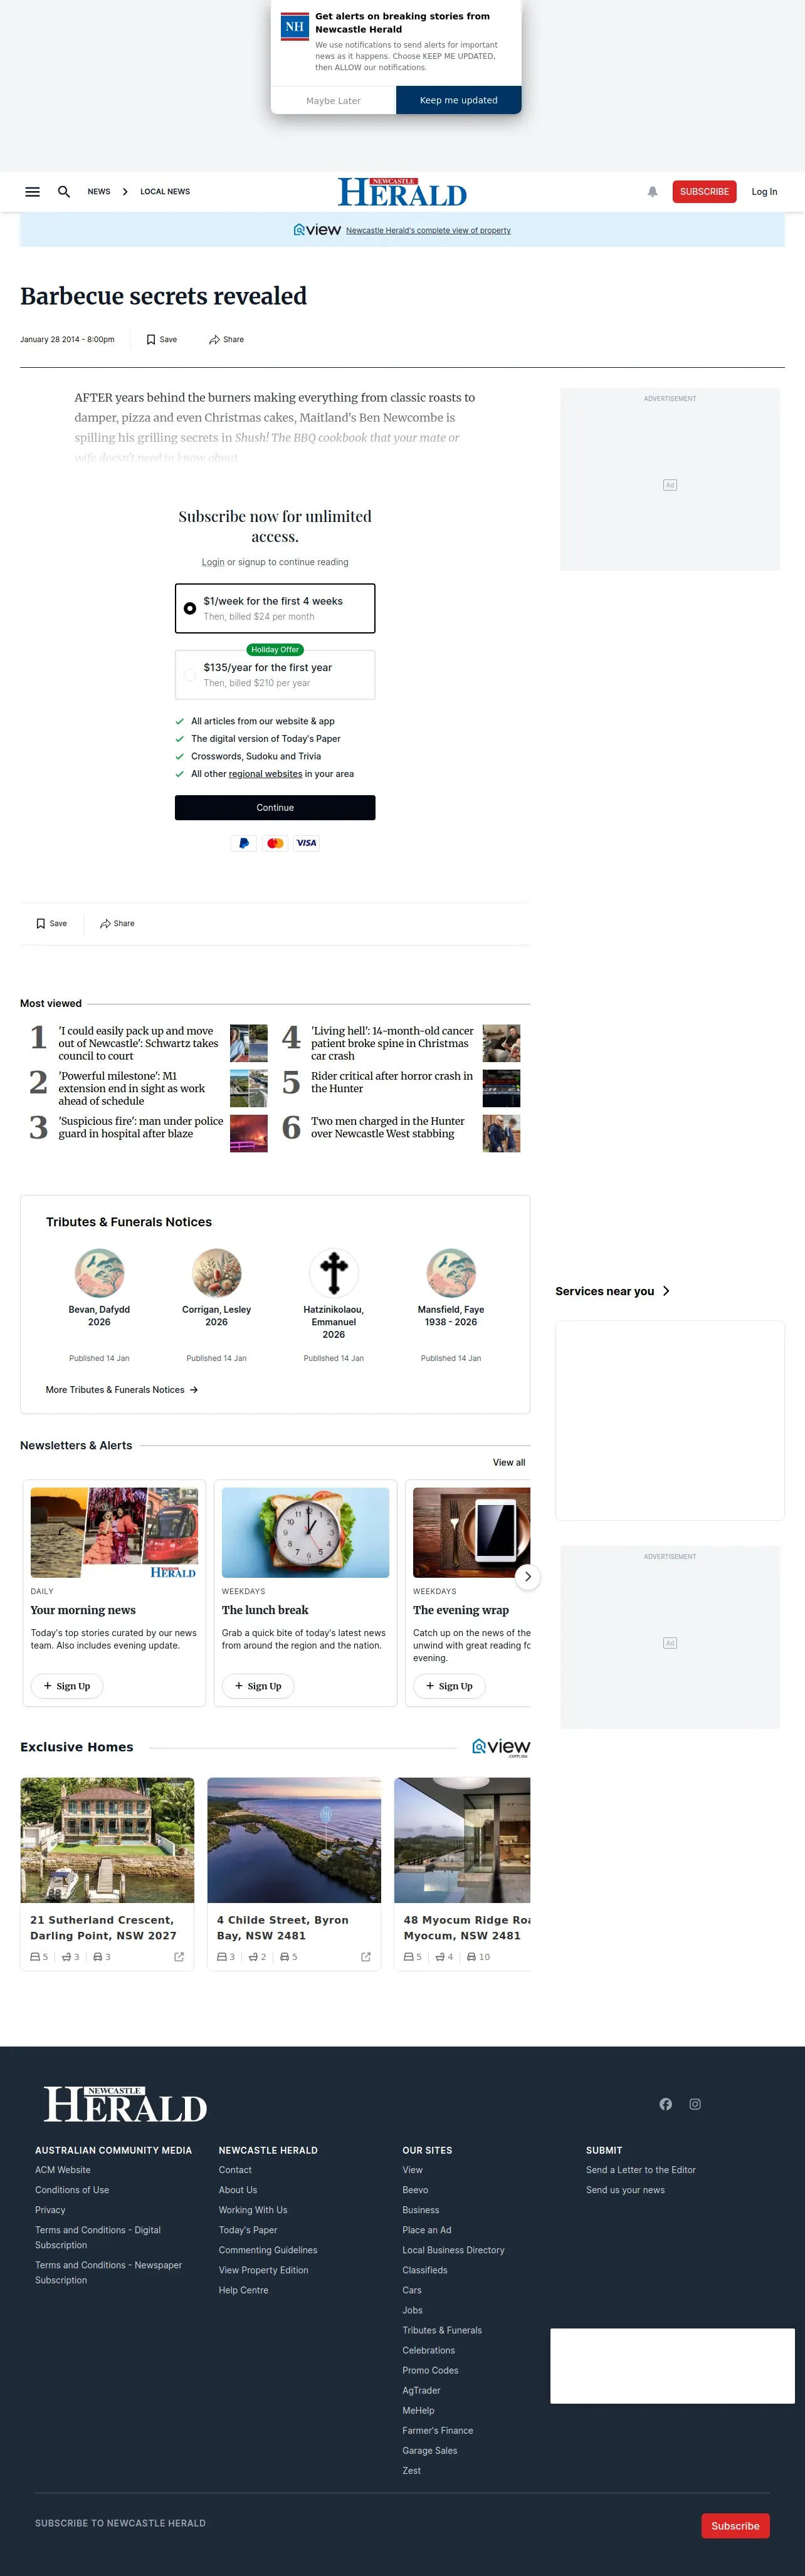805x2576 pixels.
Task: Open external link icon on 21 Sutherland Crescent
Action: [x=179, y=1957]
